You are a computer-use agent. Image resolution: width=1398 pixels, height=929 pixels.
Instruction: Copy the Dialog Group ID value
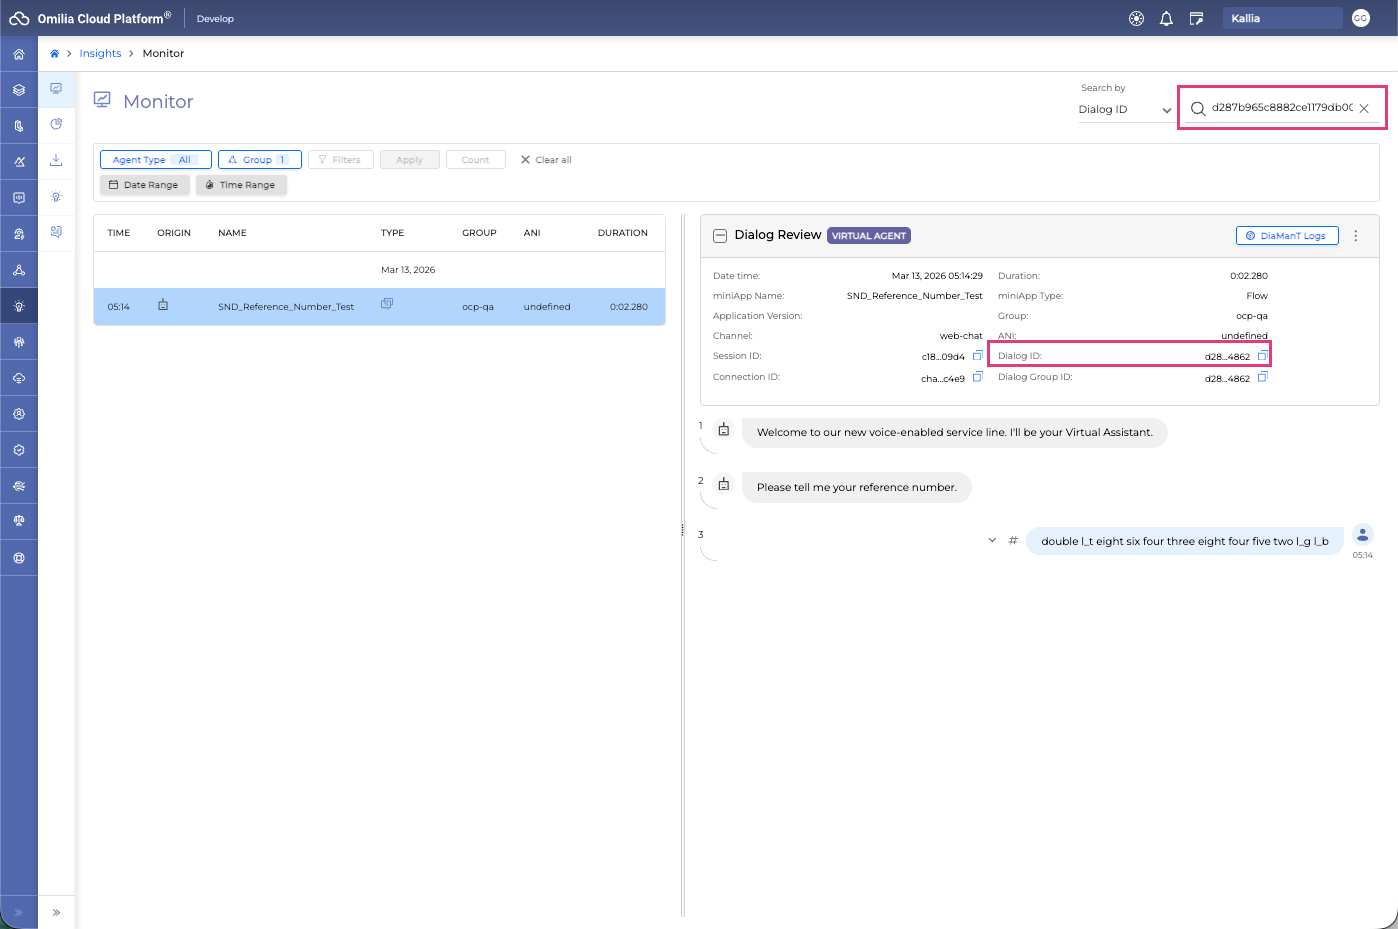pos(1262,377)
